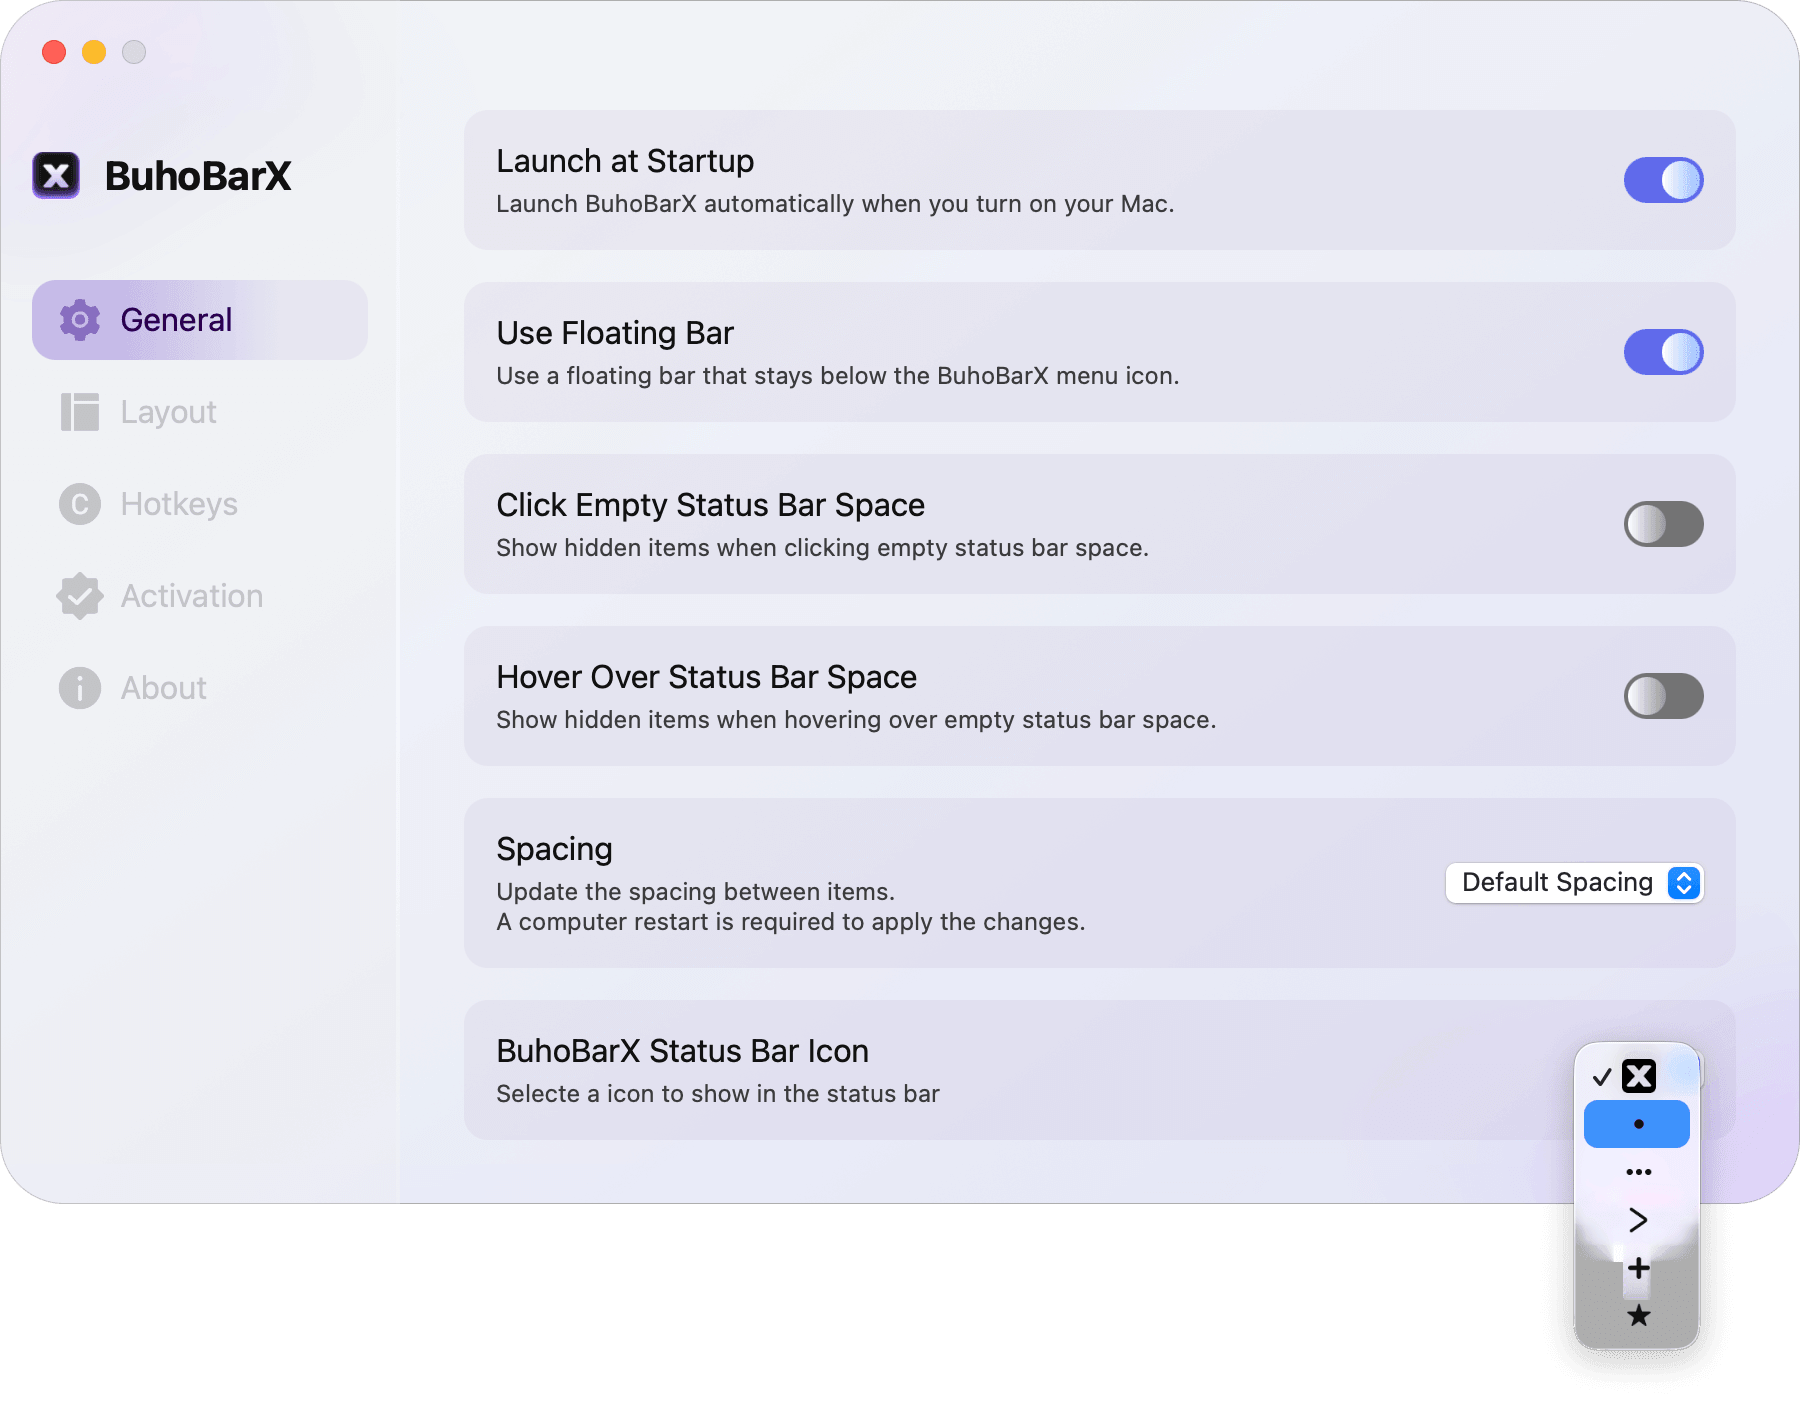Select the checked X icon in the popup
The image size is (1800, 1404).
click(1637, 1076)
